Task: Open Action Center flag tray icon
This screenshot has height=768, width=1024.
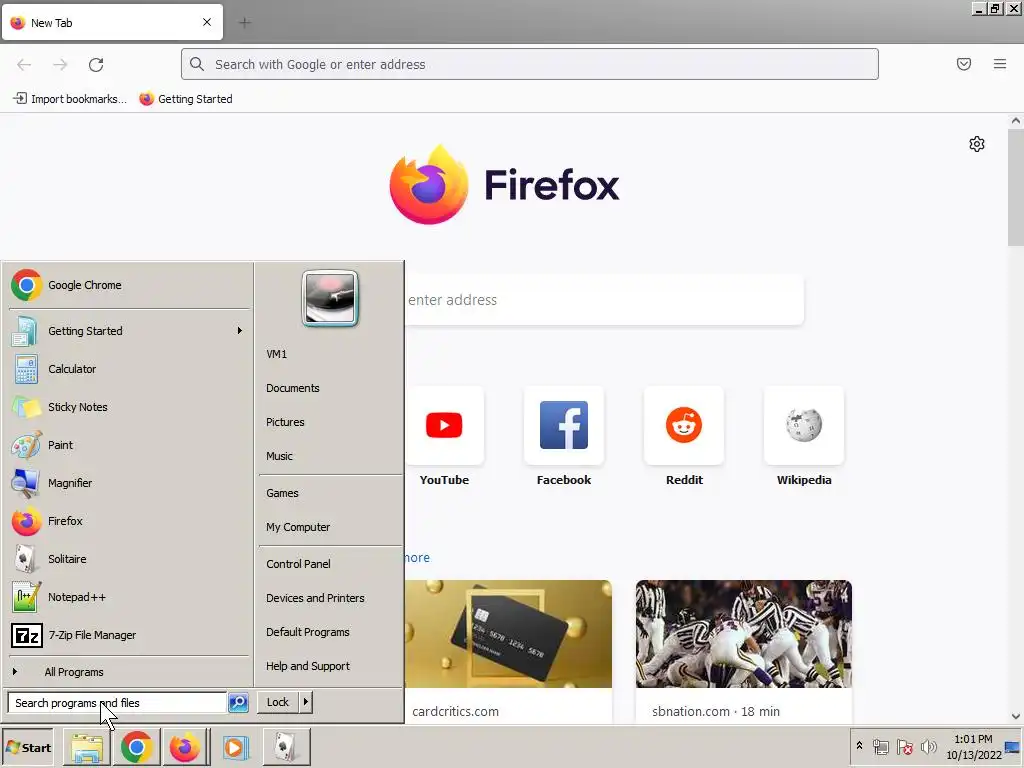Action: tap(904, 746)
